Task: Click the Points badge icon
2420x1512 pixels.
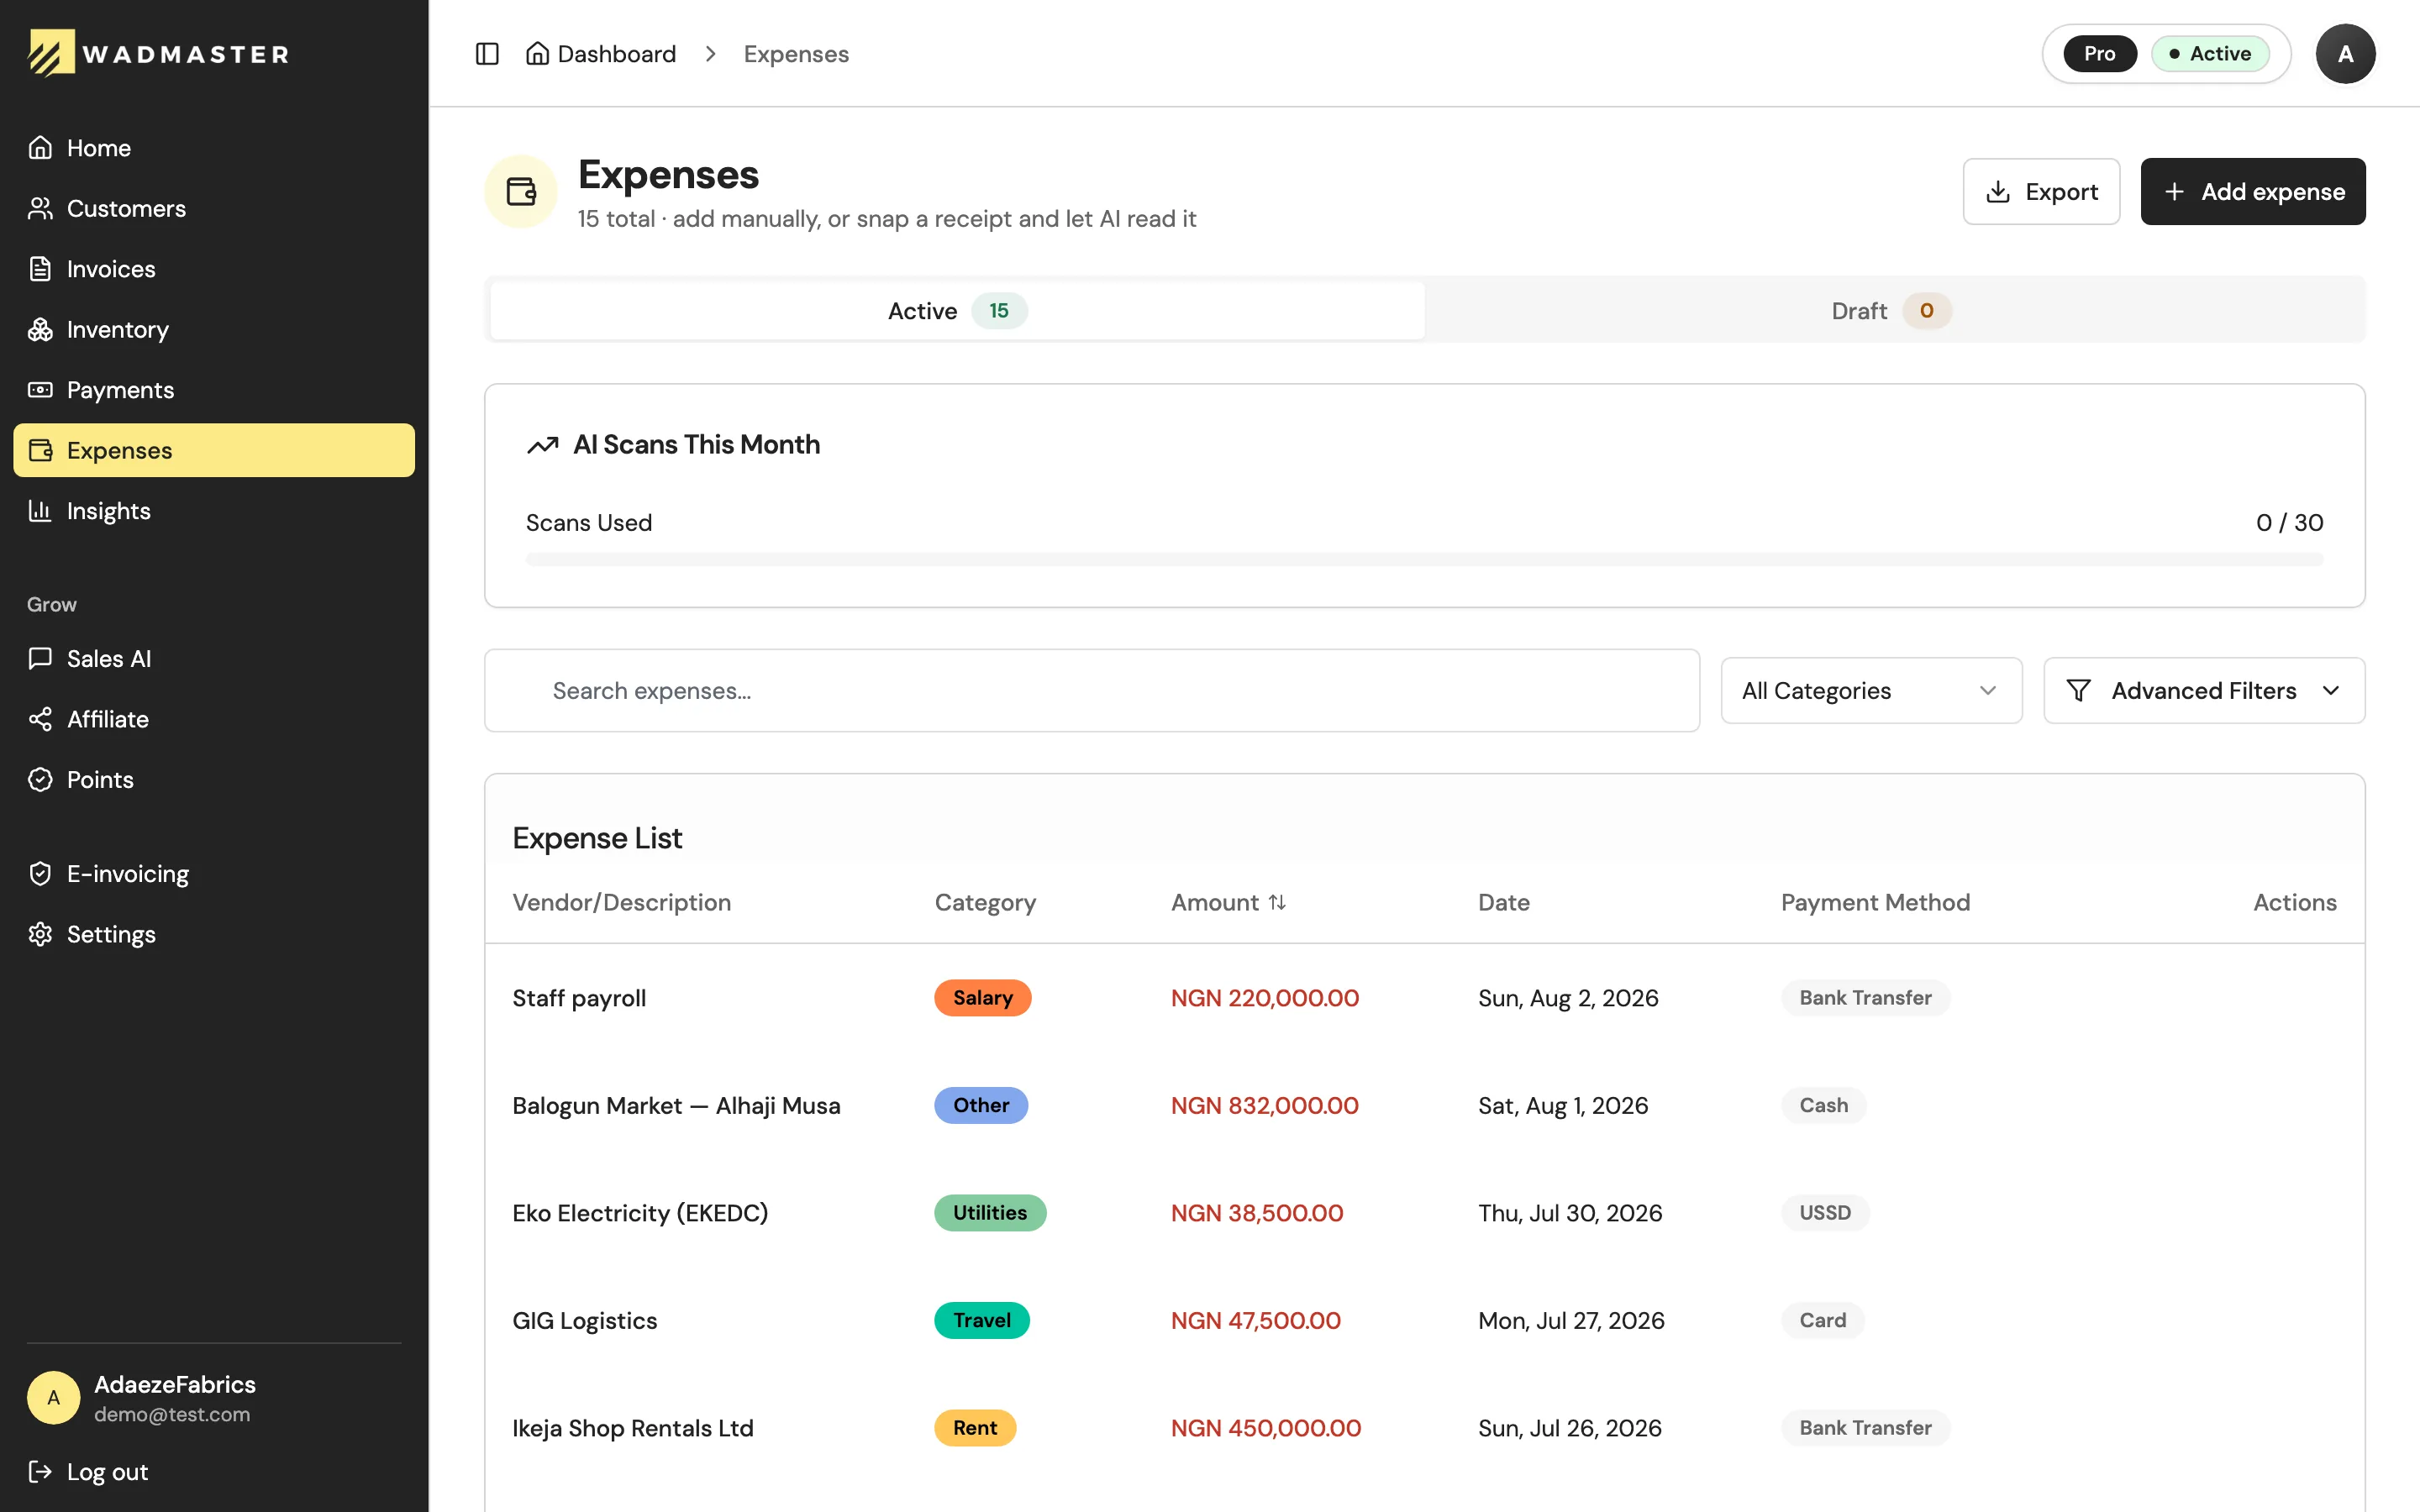Action: [40, 779]
